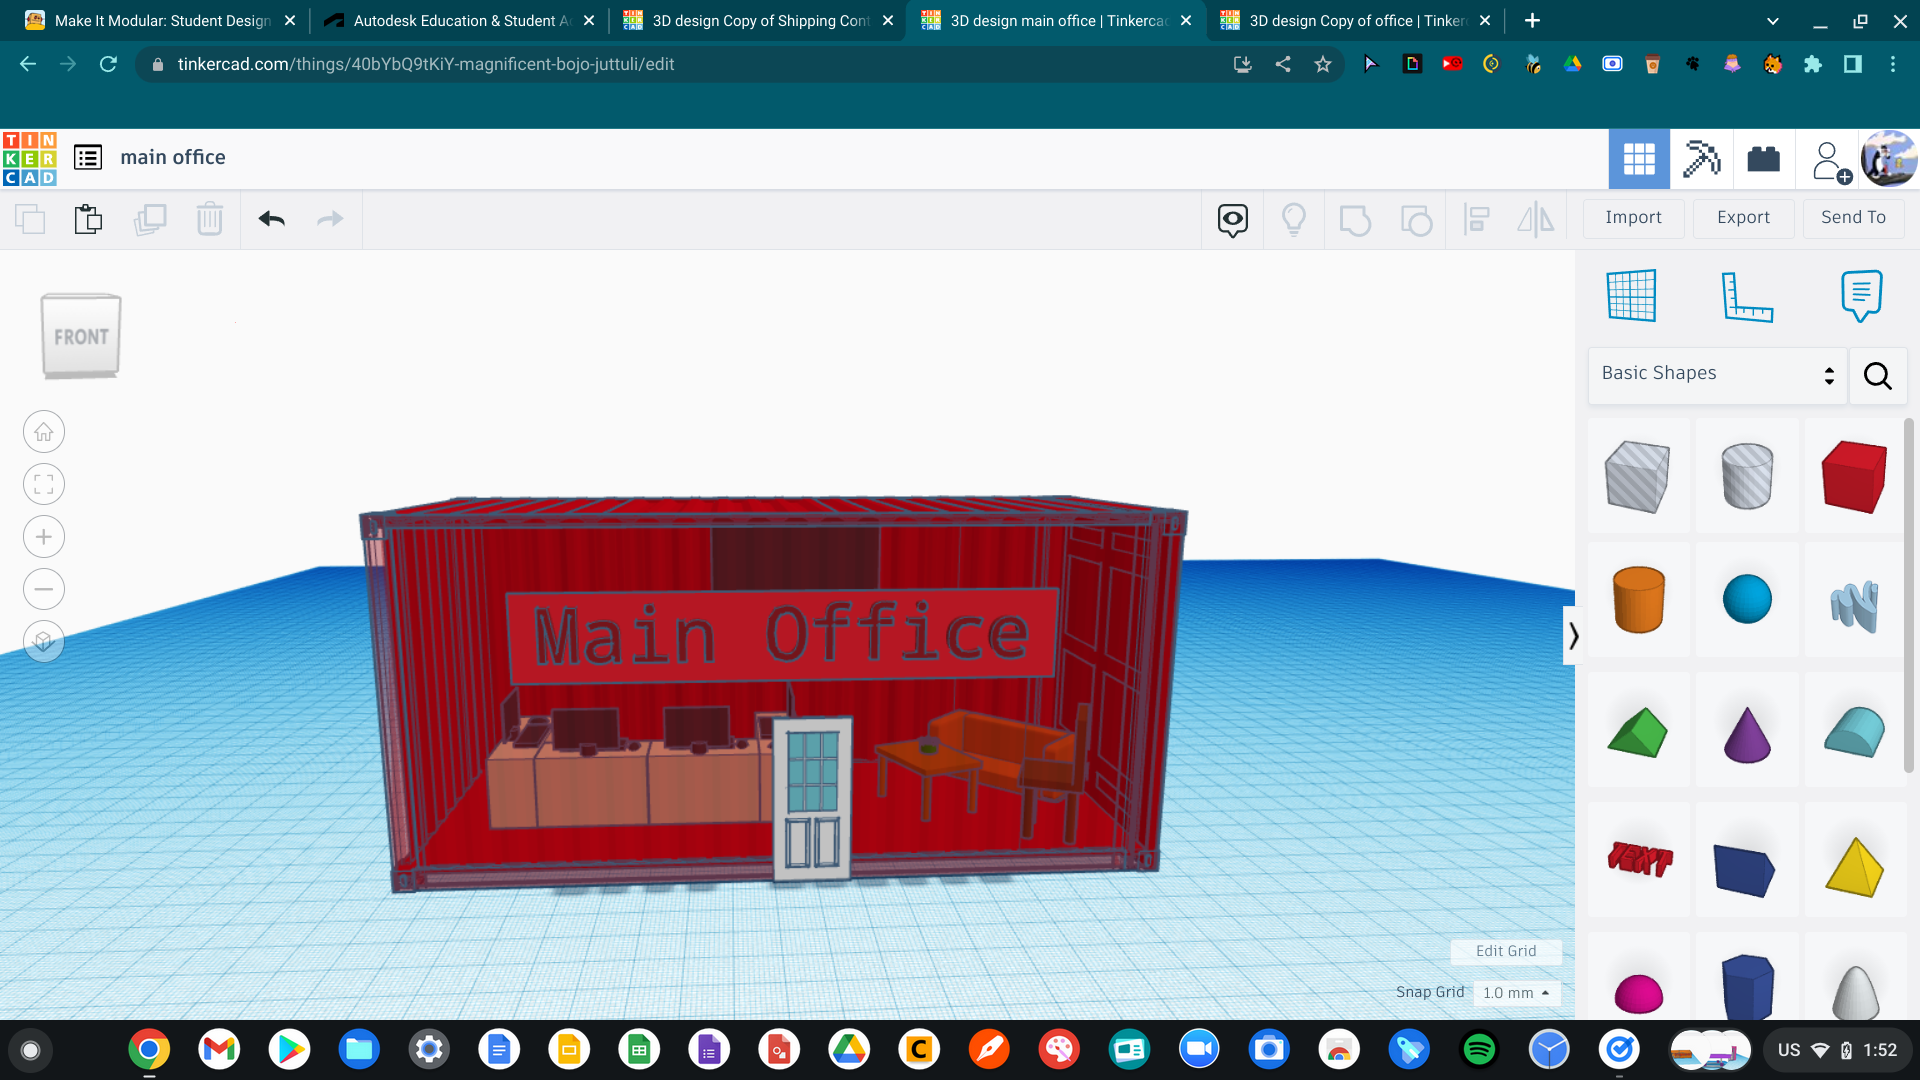Click the Export button

click(x=1743, y=218)
